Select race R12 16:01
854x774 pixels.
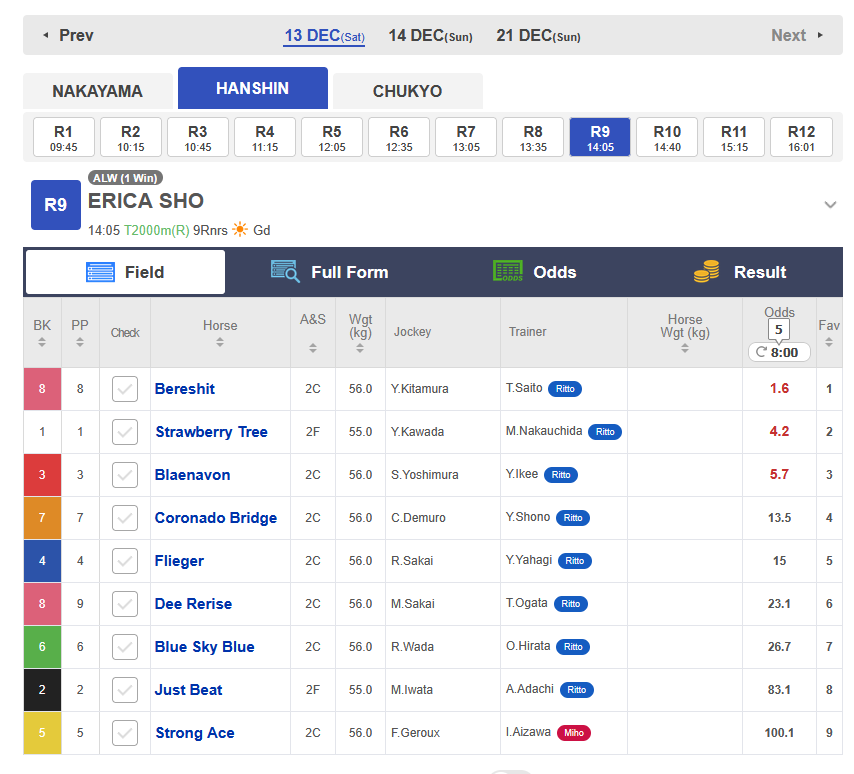point(801,137)
